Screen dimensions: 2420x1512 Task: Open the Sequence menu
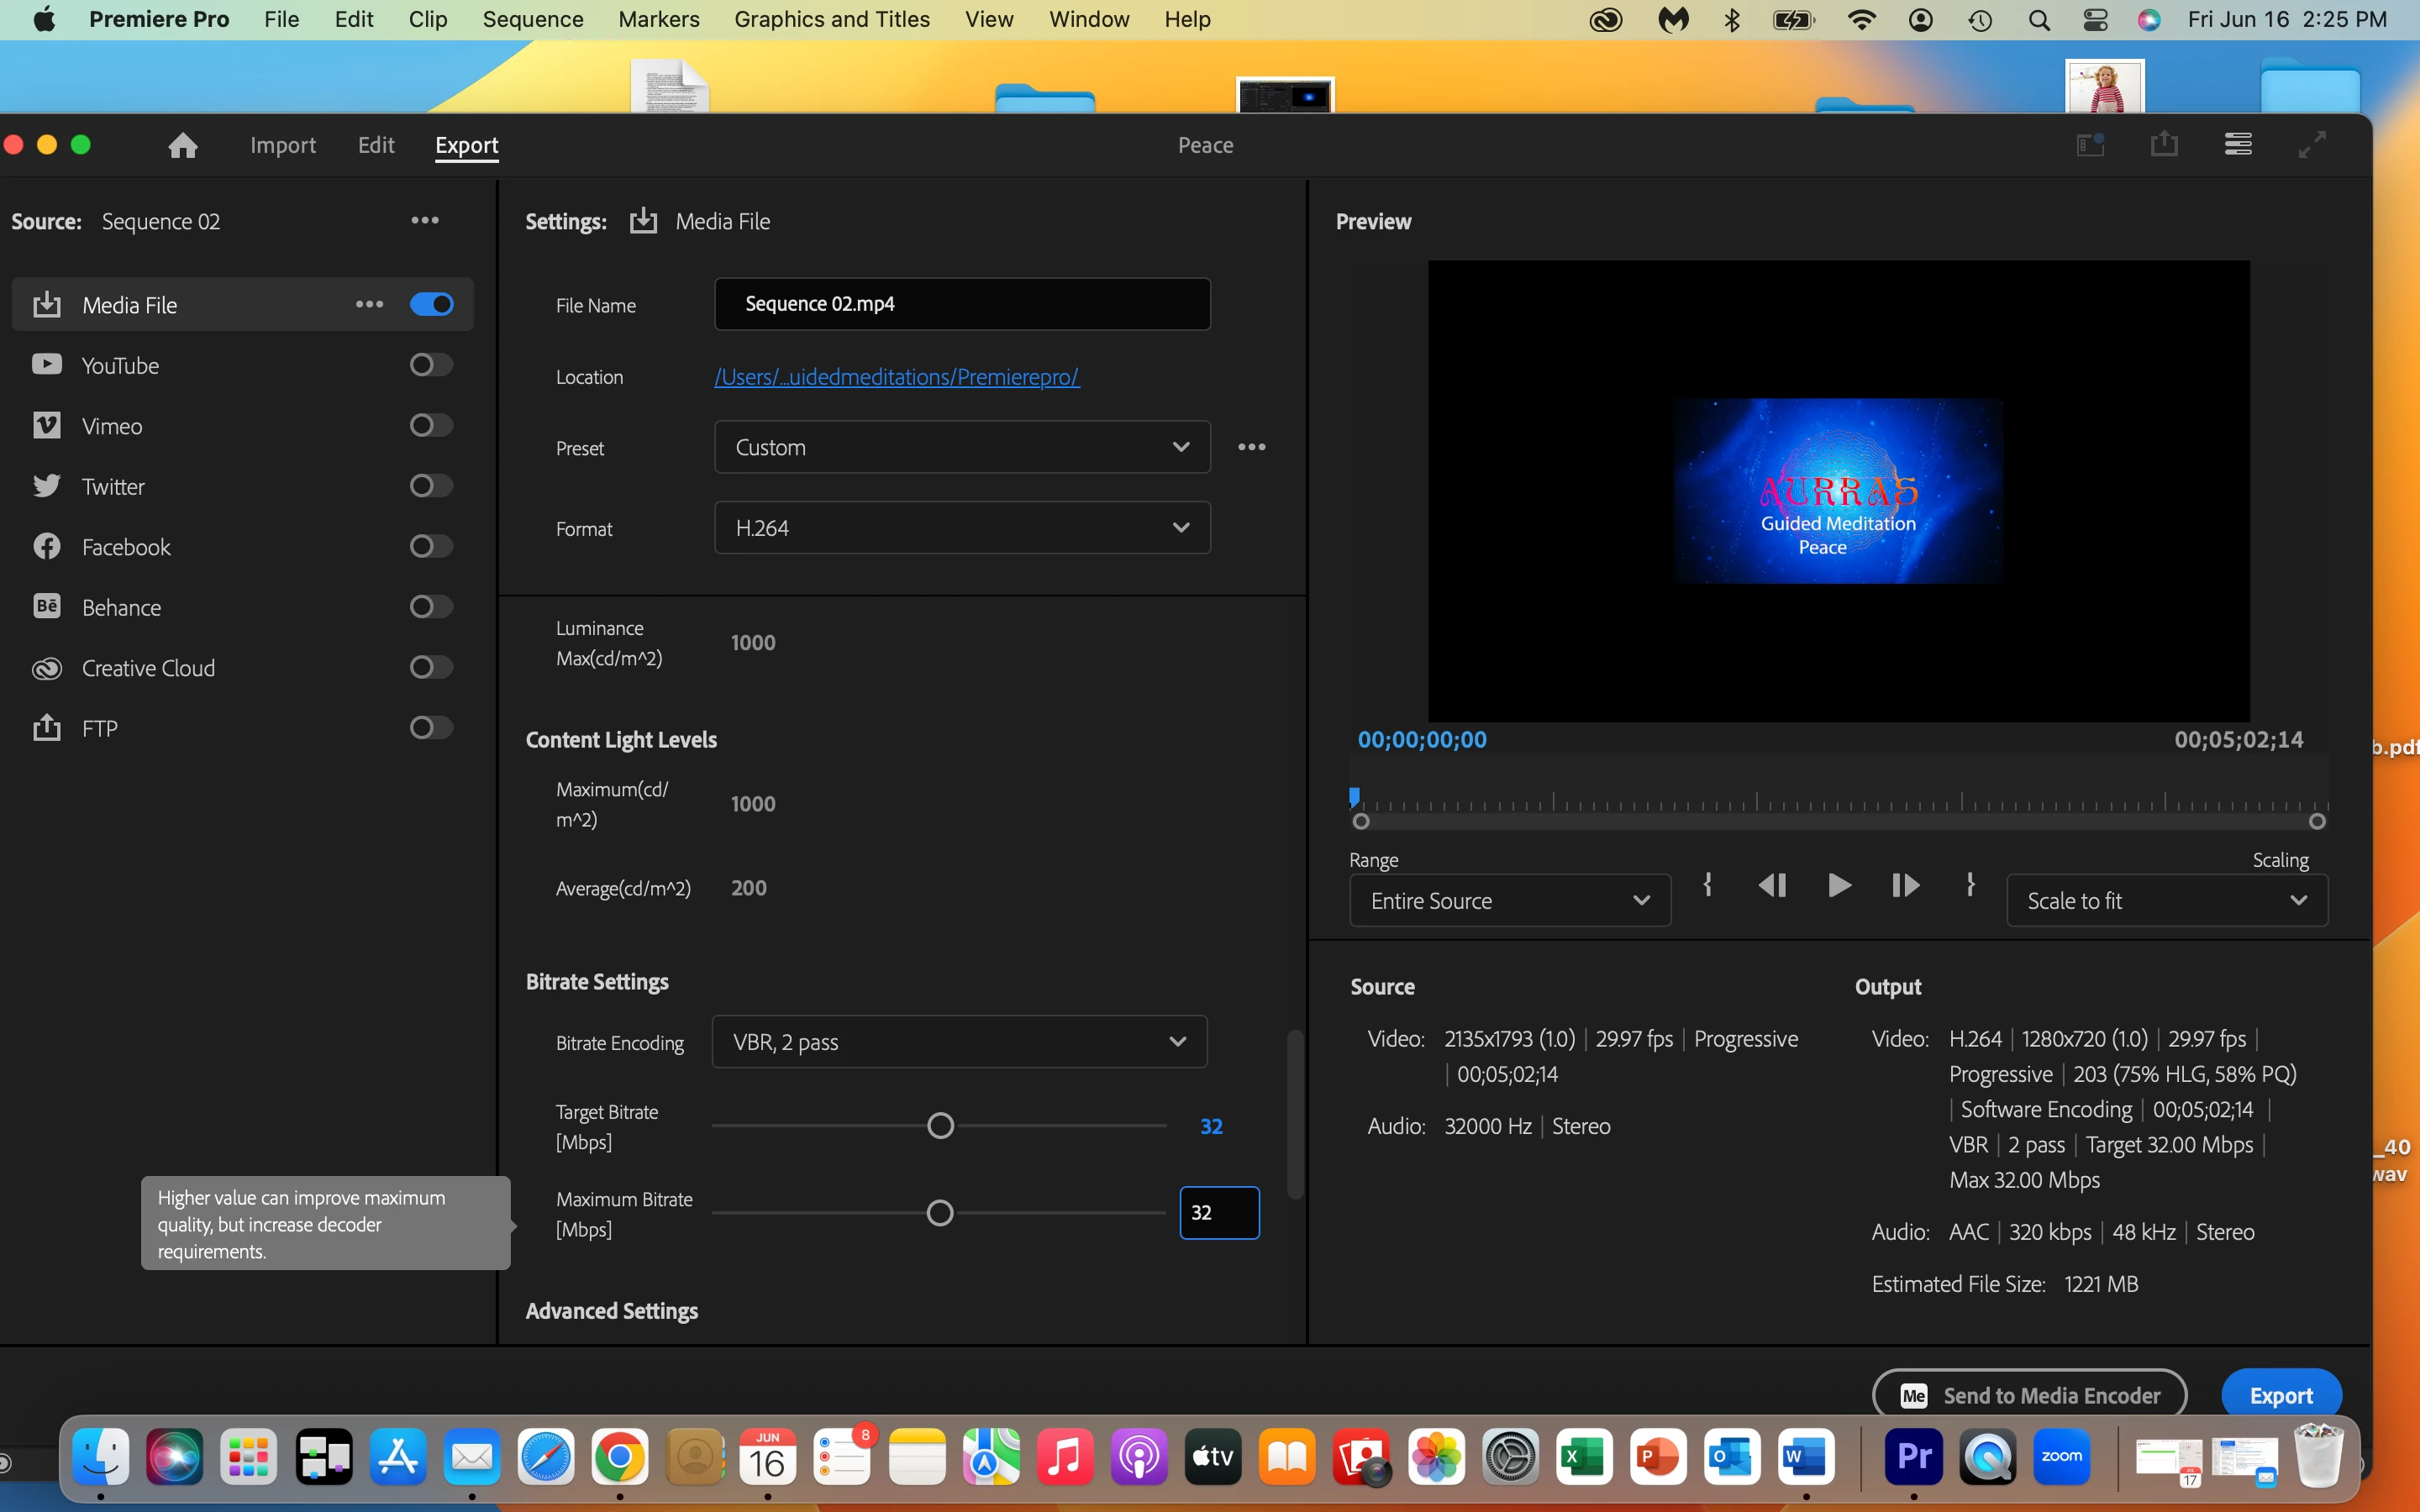click(x=532, y=20)
